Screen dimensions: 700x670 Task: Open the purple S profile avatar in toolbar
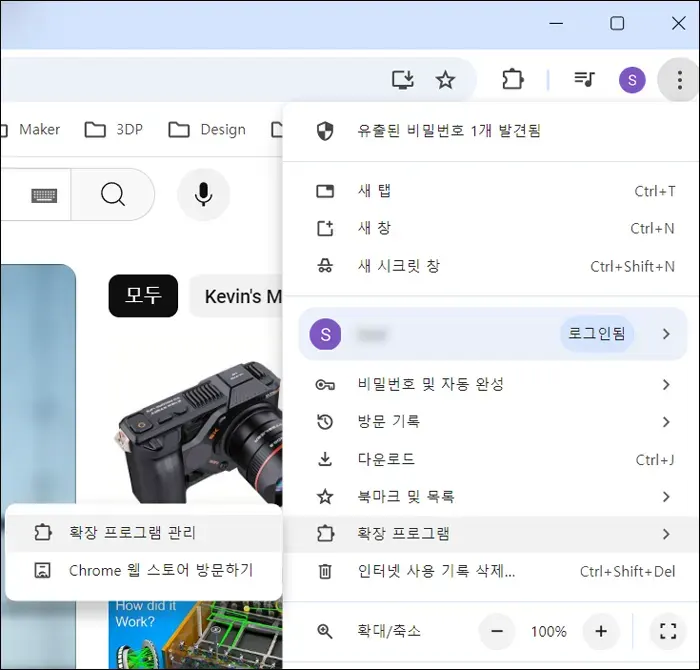[632, 80]
